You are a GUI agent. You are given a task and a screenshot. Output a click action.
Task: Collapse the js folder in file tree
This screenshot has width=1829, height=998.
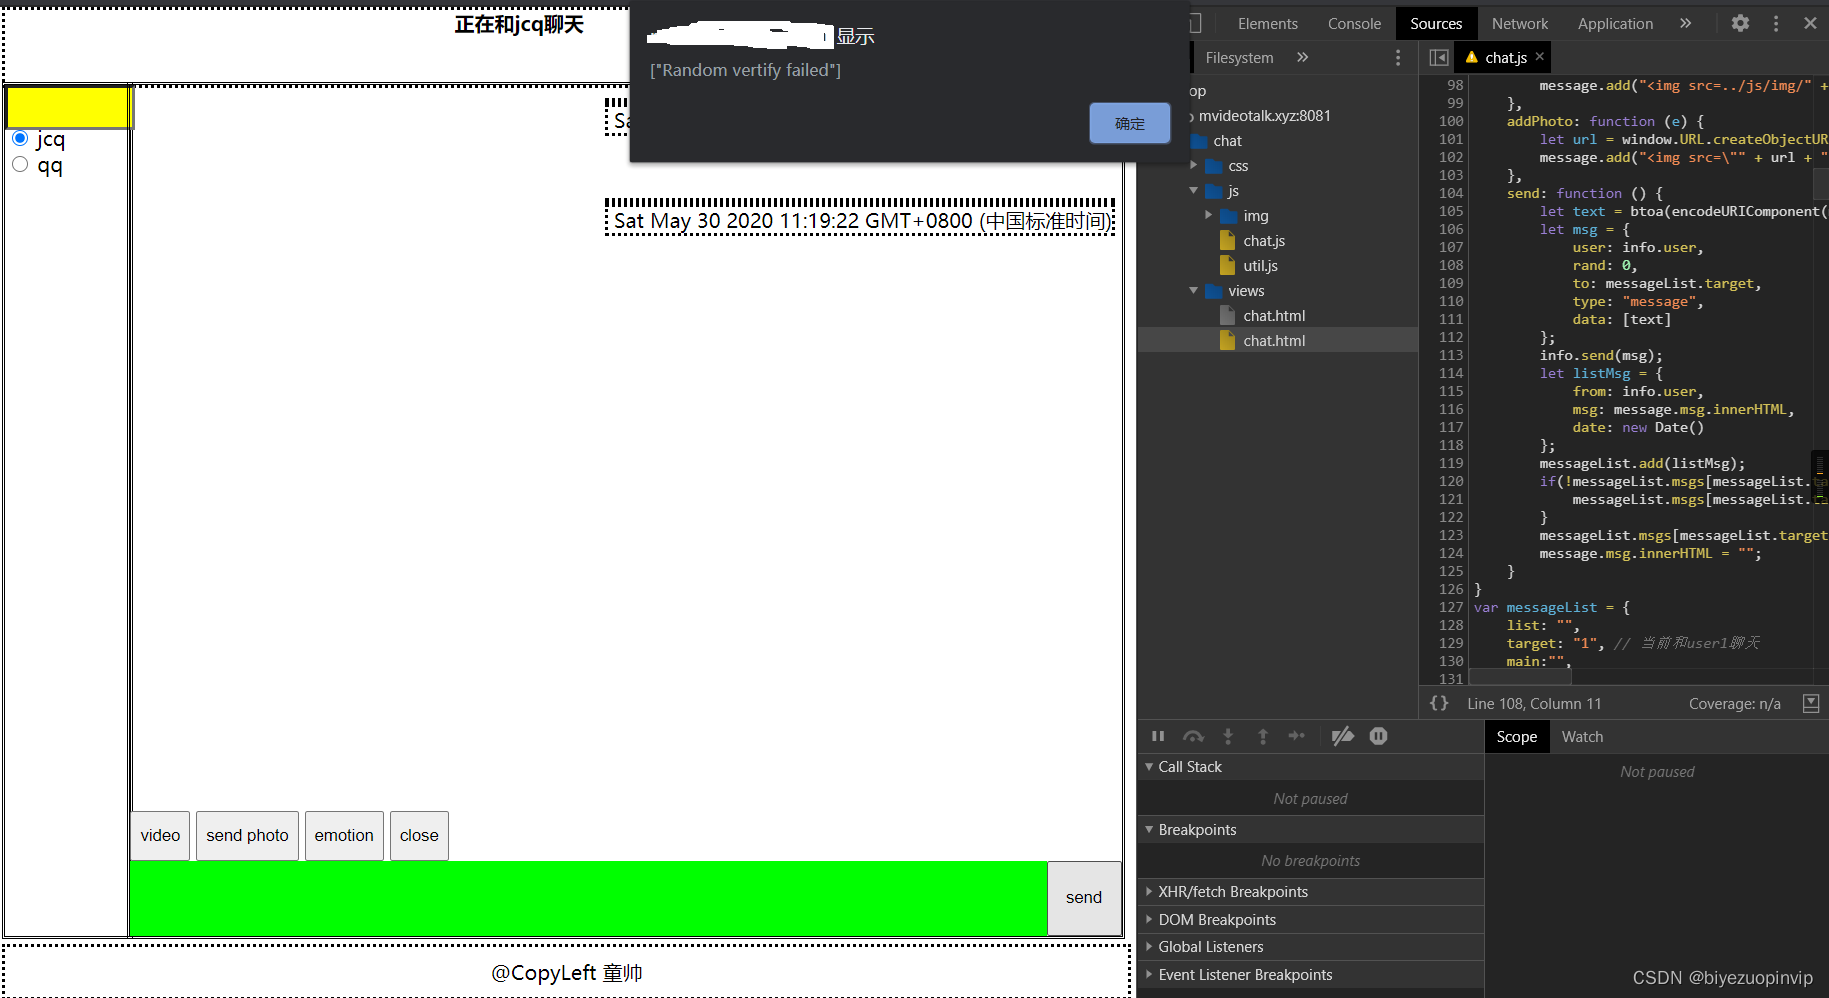(1194, 191)
